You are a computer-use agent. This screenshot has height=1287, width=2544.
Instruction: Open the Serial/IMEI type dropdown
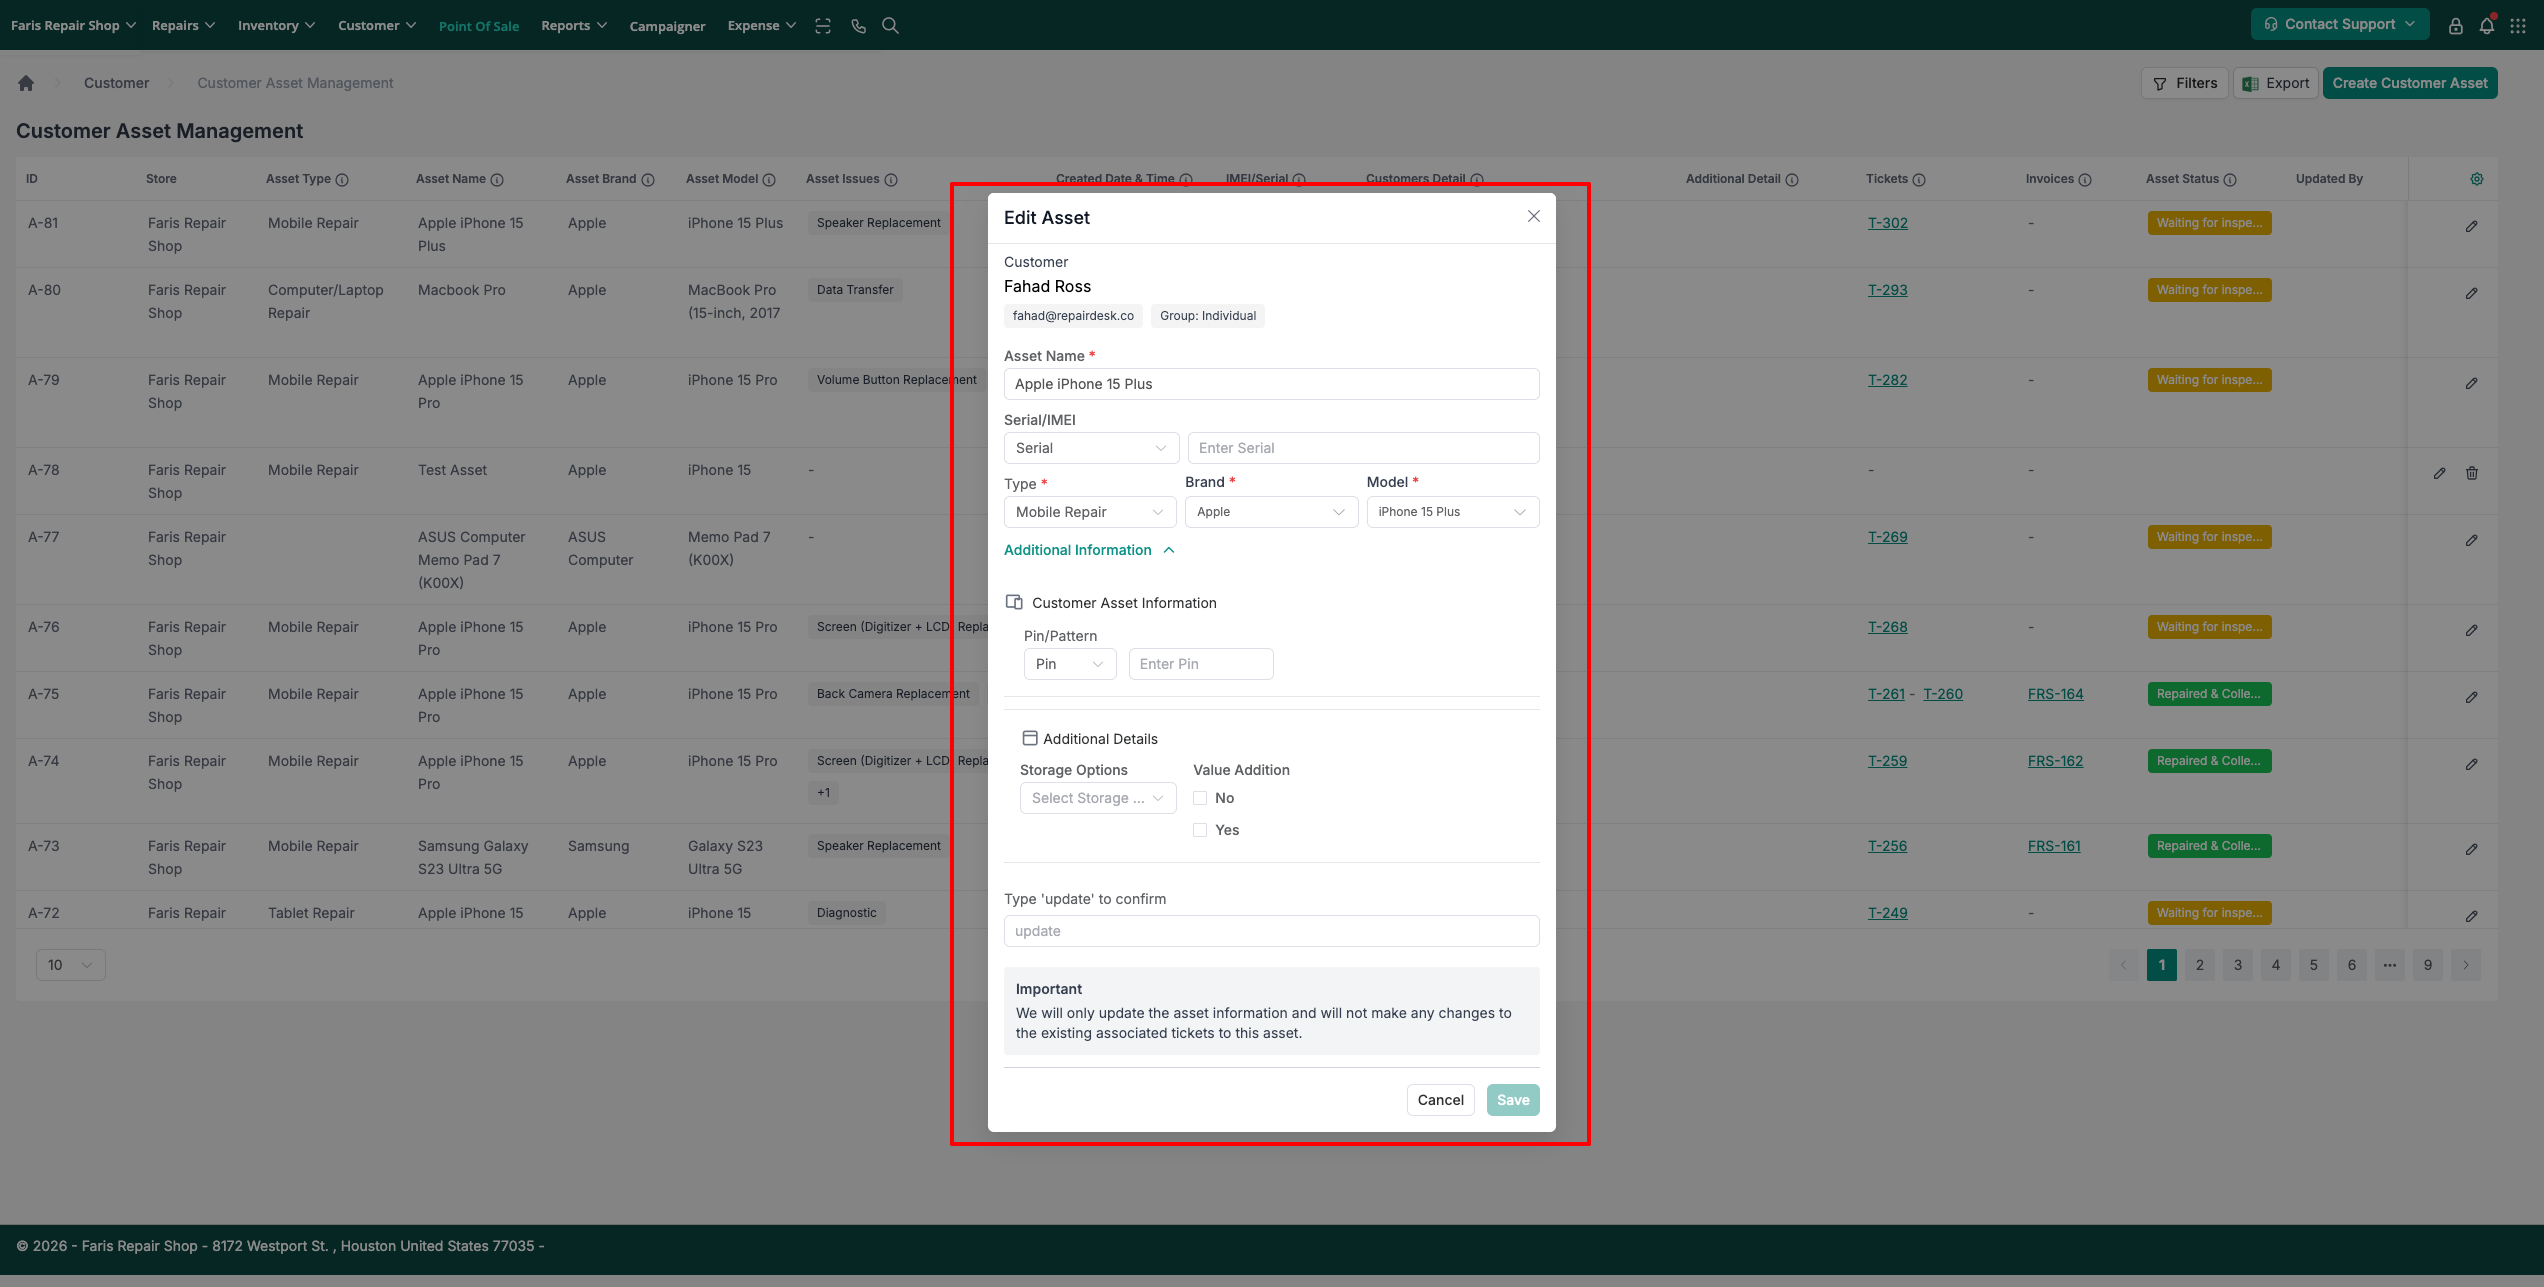(1090, 448)
